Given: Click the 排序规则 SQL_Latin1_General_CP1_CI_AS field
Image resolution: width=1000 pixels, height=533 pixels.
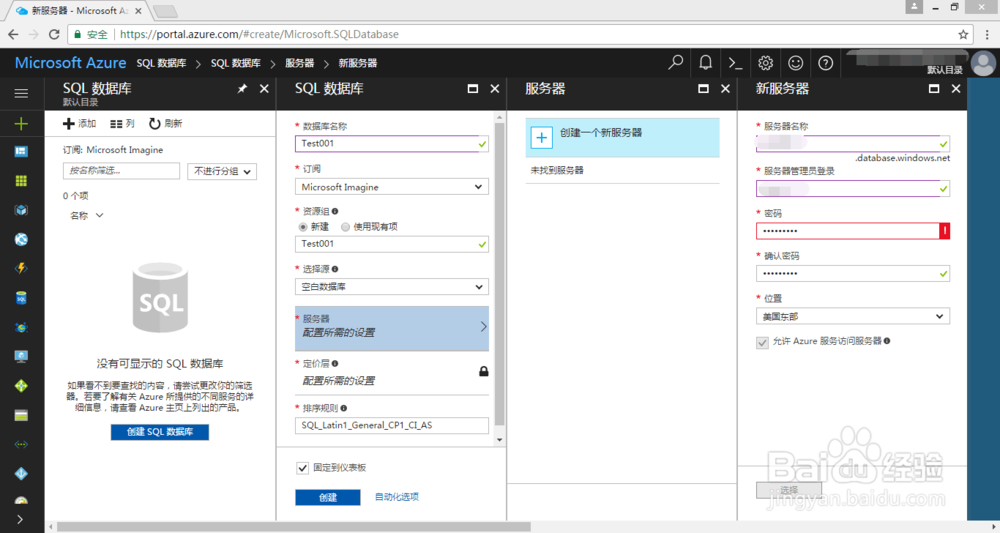Looking at the screenshot, I should click(392, 425).
